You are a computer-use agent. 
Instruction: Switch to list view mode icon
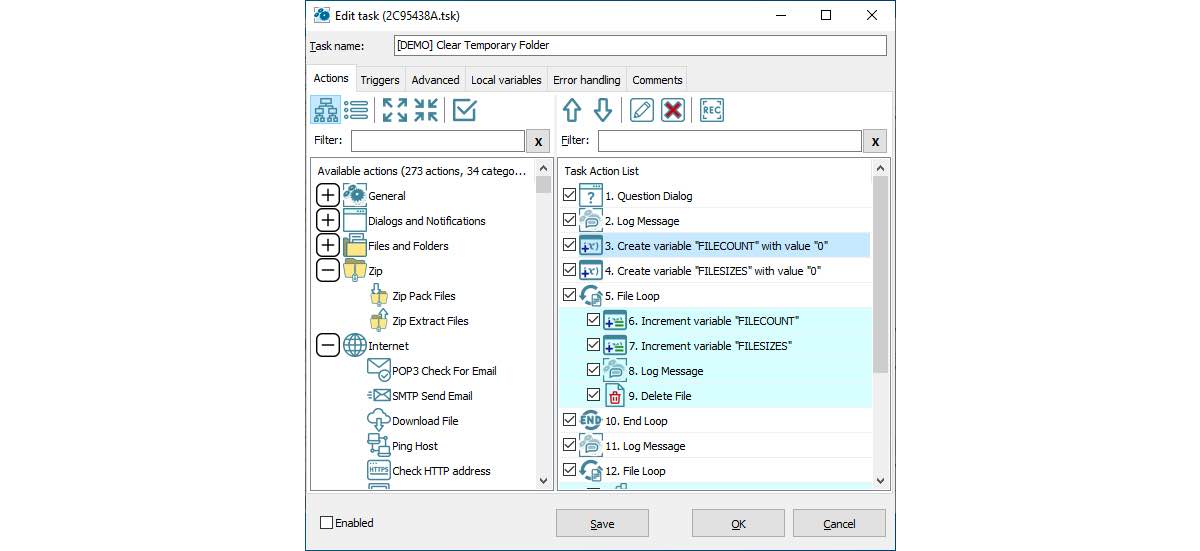tap(356, 110)
